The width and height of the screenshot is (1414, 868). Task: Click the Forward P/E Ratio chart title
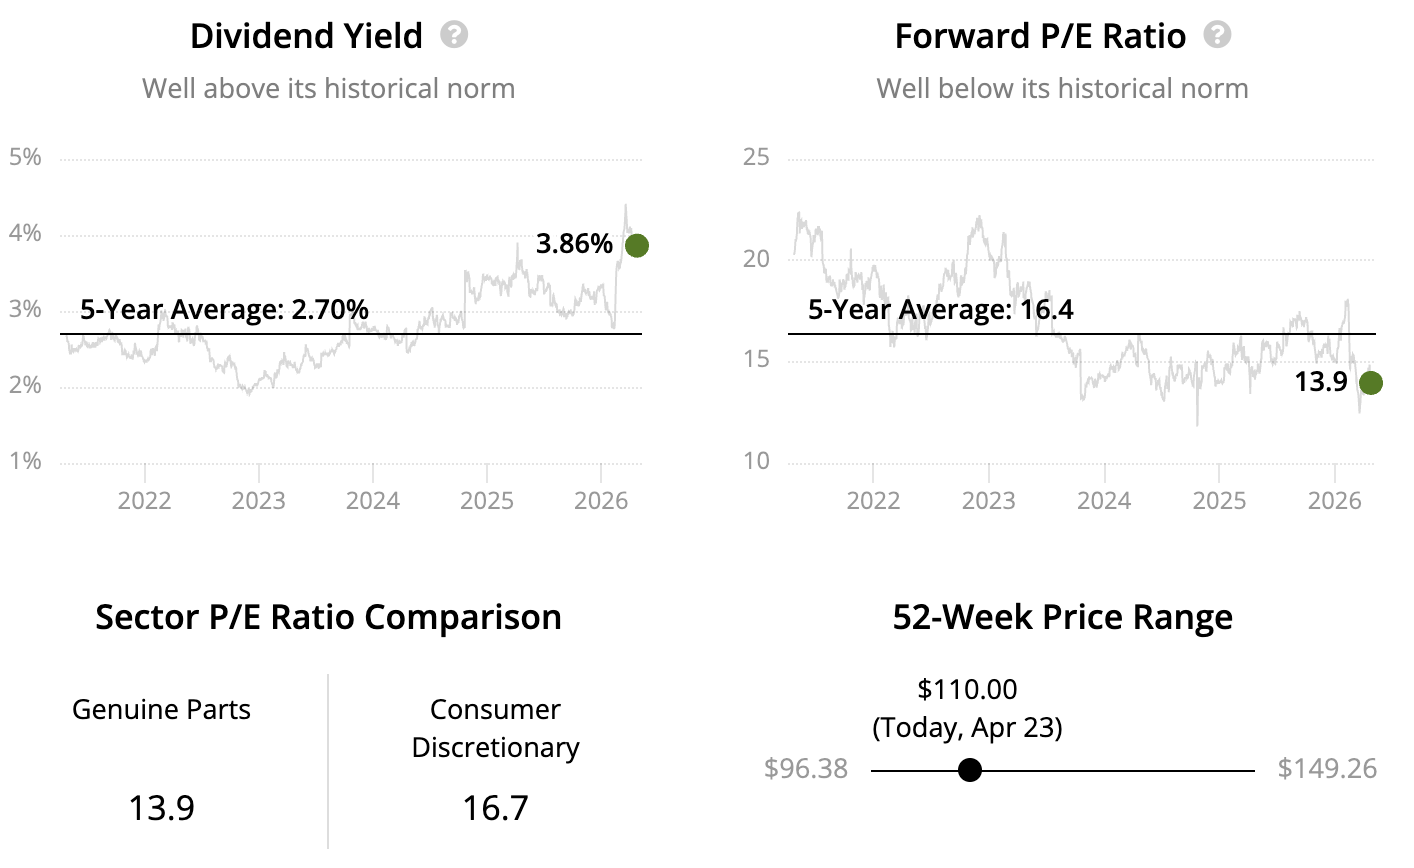1039,37
